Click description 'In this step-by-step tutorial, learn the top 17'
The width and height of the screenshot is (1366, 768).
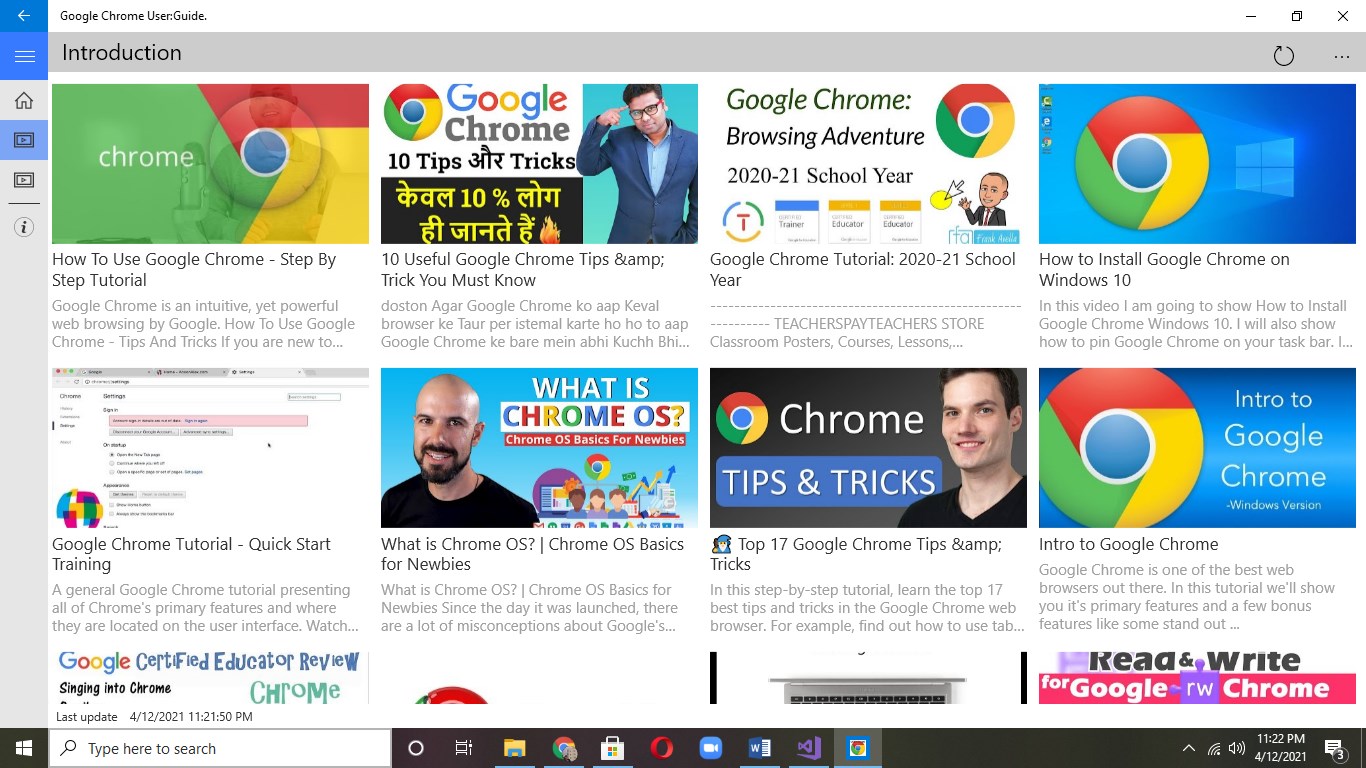[867, 608]
